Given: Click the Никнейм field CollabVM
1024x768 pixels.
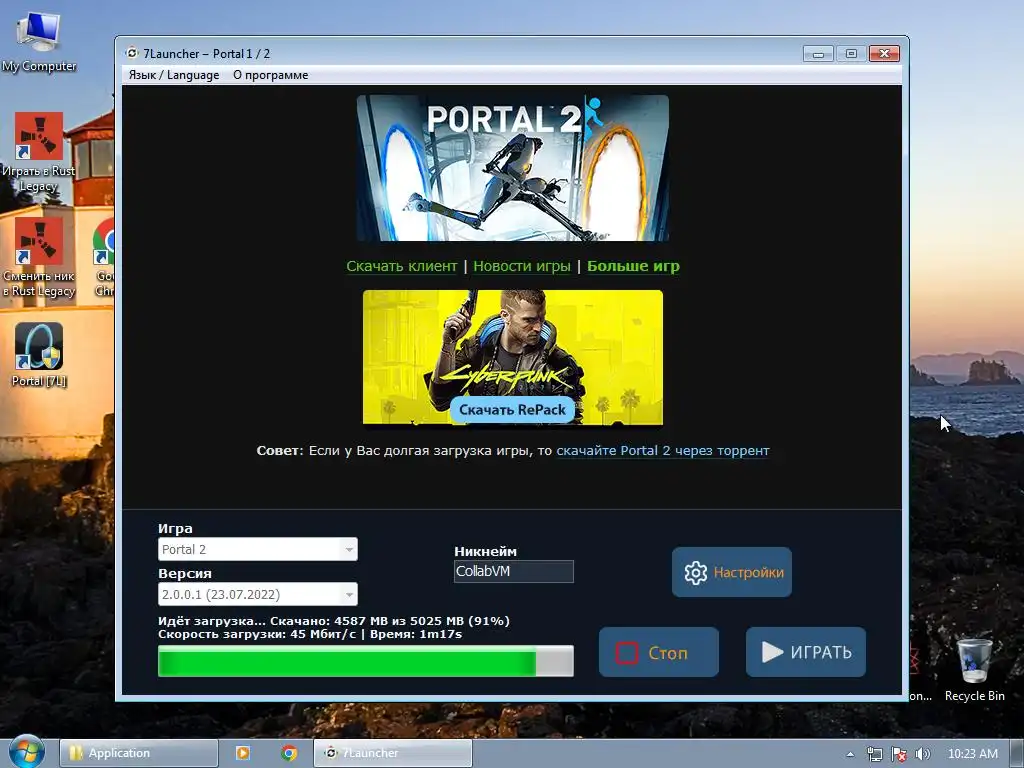Looking at the screenshot, I should [x=514, y=571].
